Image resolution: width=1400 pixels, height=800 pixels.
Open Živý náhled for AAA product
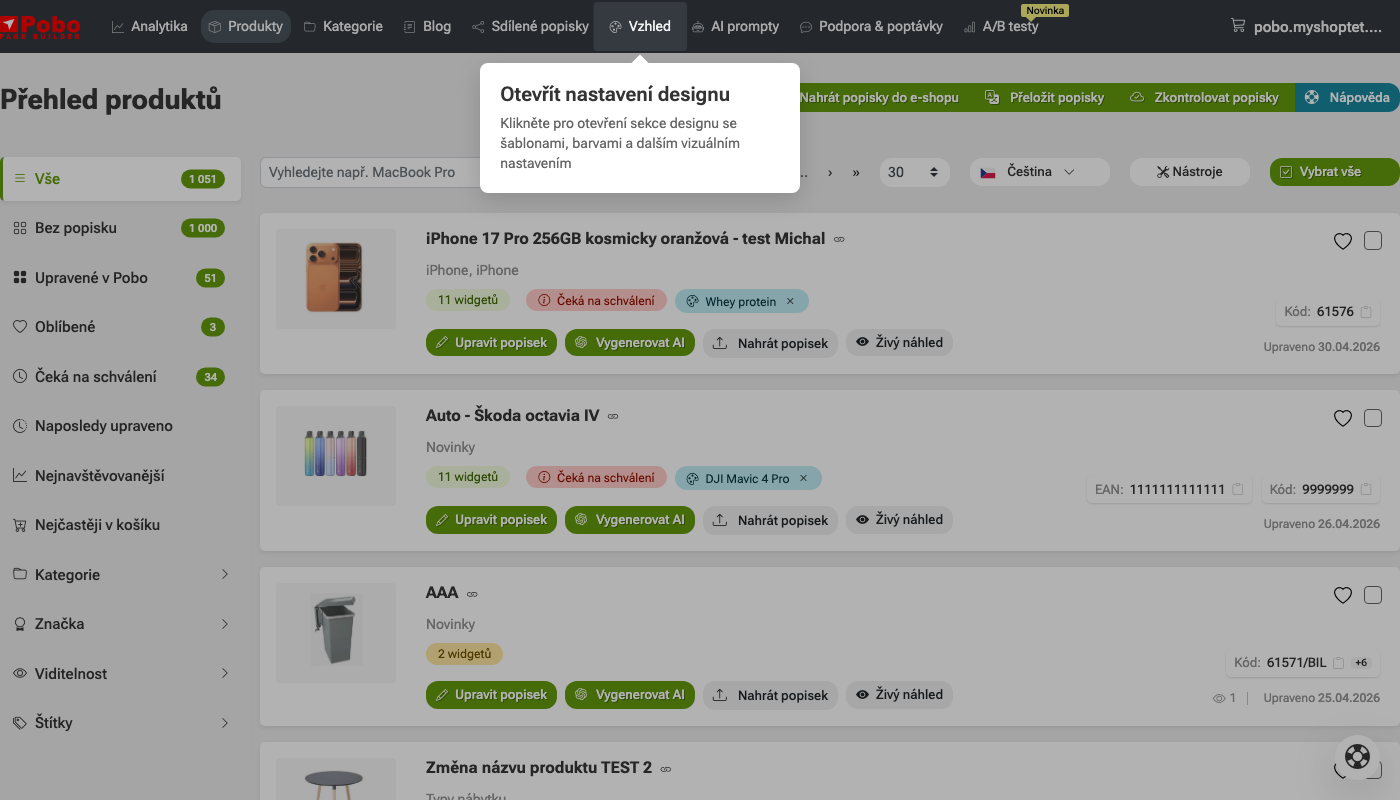[900, 695]
